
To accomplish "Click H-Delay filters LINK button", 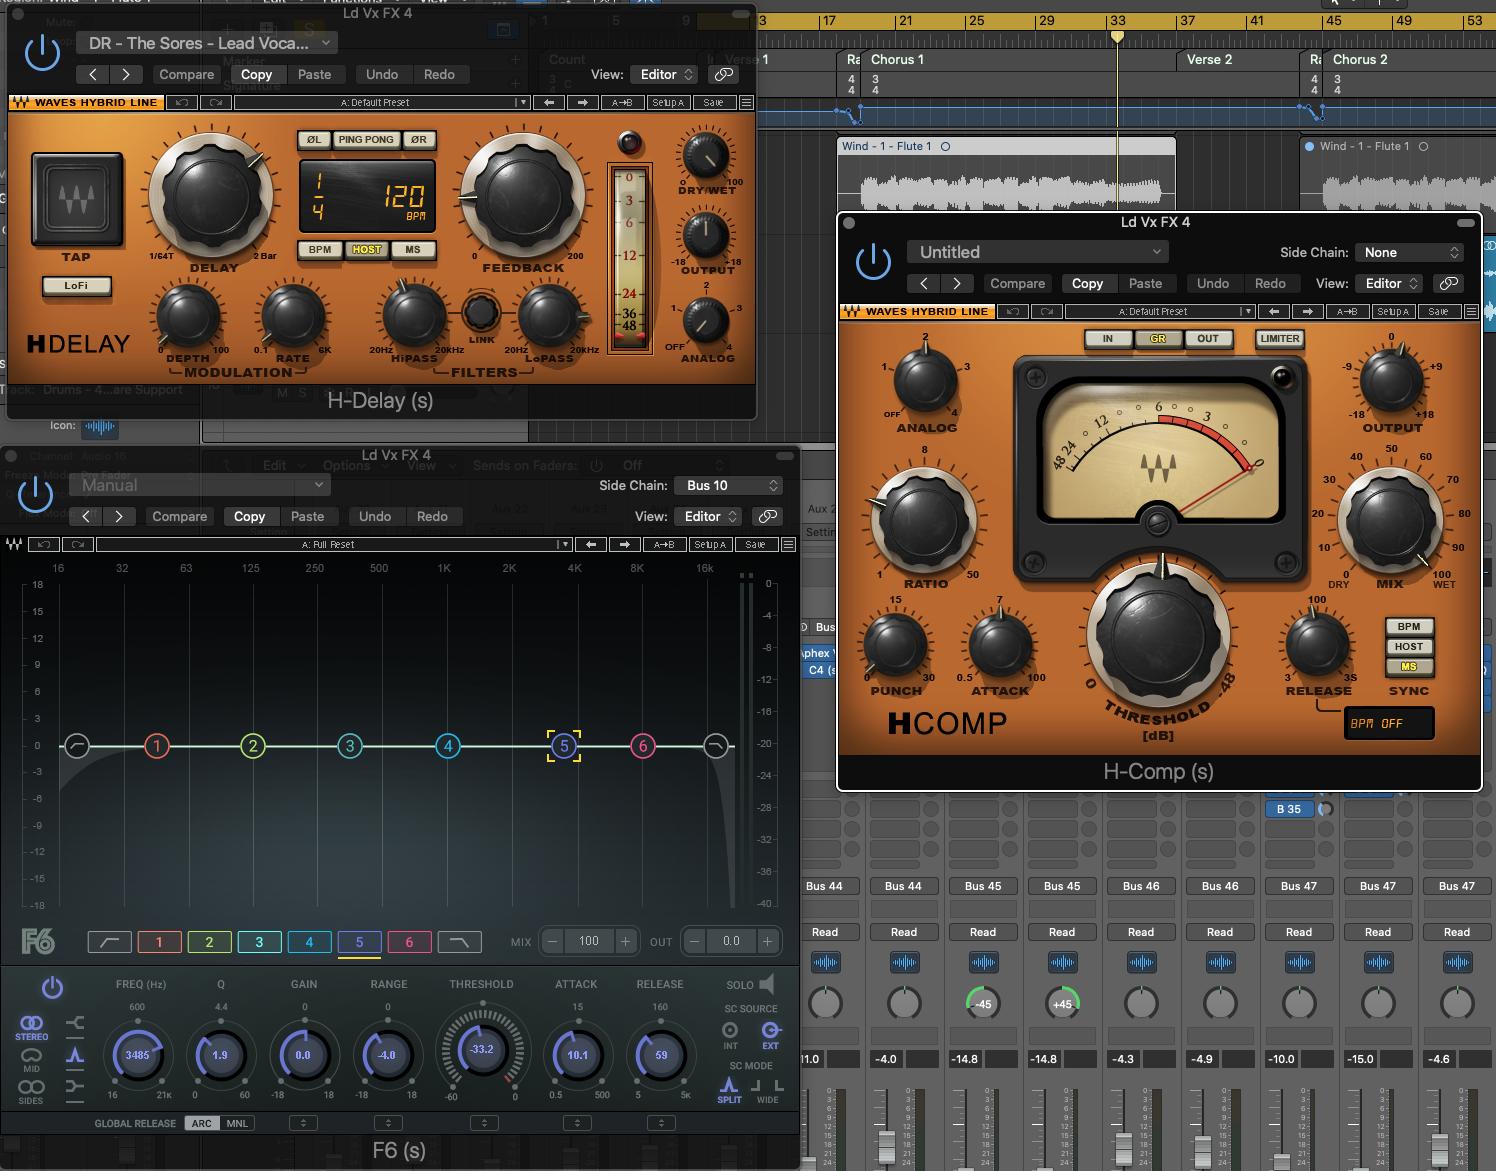I will (481, 313).
